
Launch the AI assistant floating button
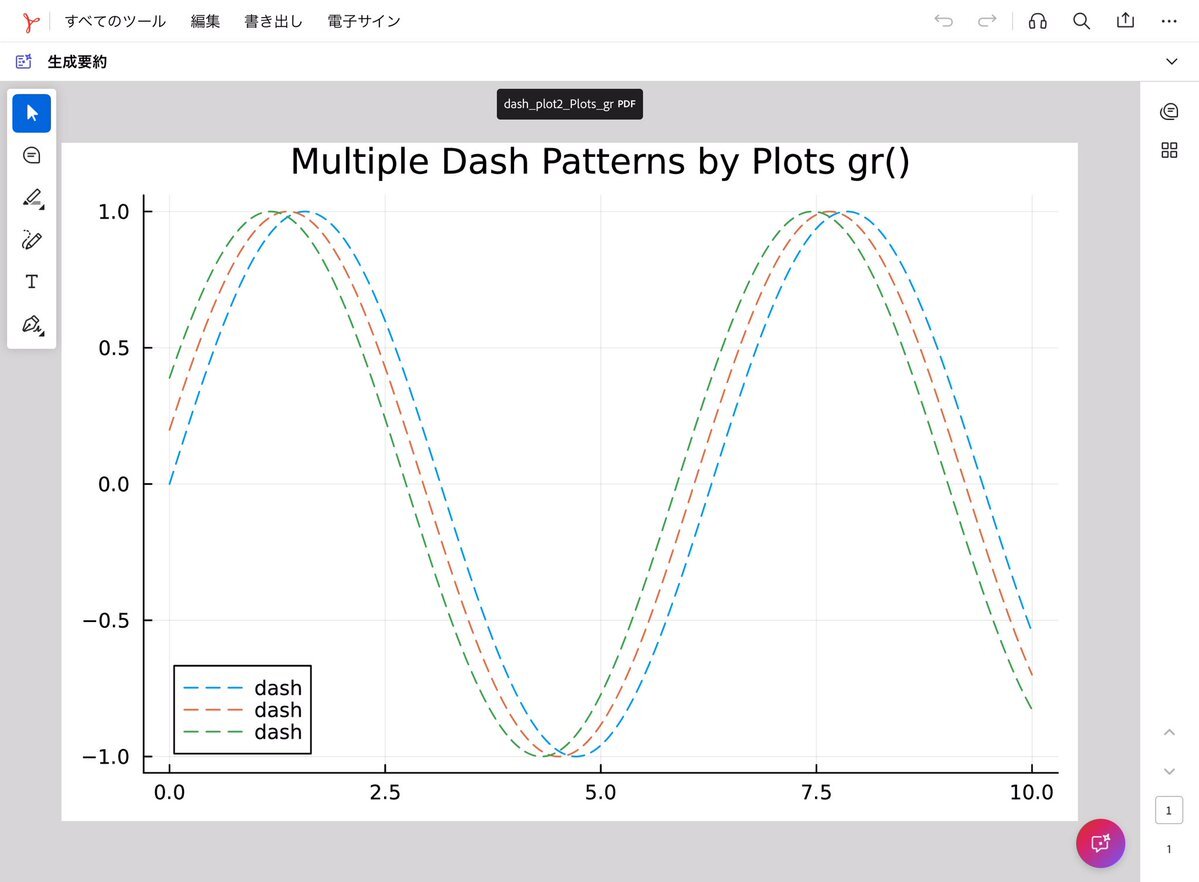click(x=1100, y=843)
